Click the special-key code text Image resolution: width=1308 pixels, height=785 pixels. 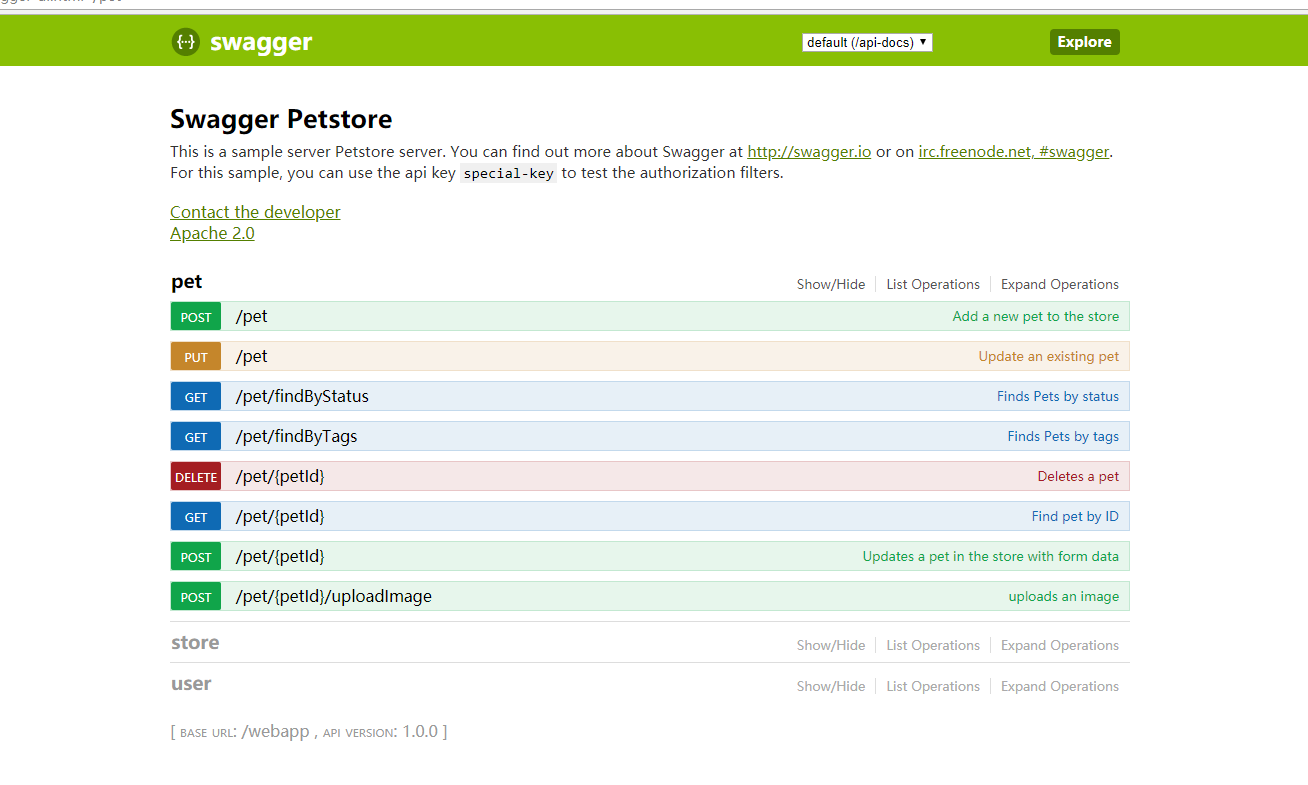pyautogui.click(x=508, y=173)
